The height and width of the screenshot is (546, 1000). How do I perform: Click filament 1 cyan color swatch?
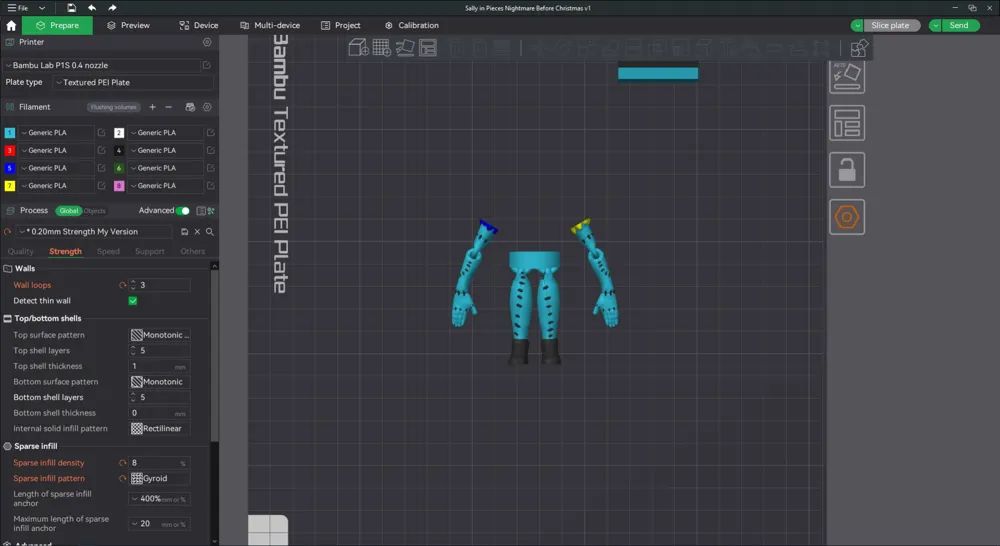point(10,133)
